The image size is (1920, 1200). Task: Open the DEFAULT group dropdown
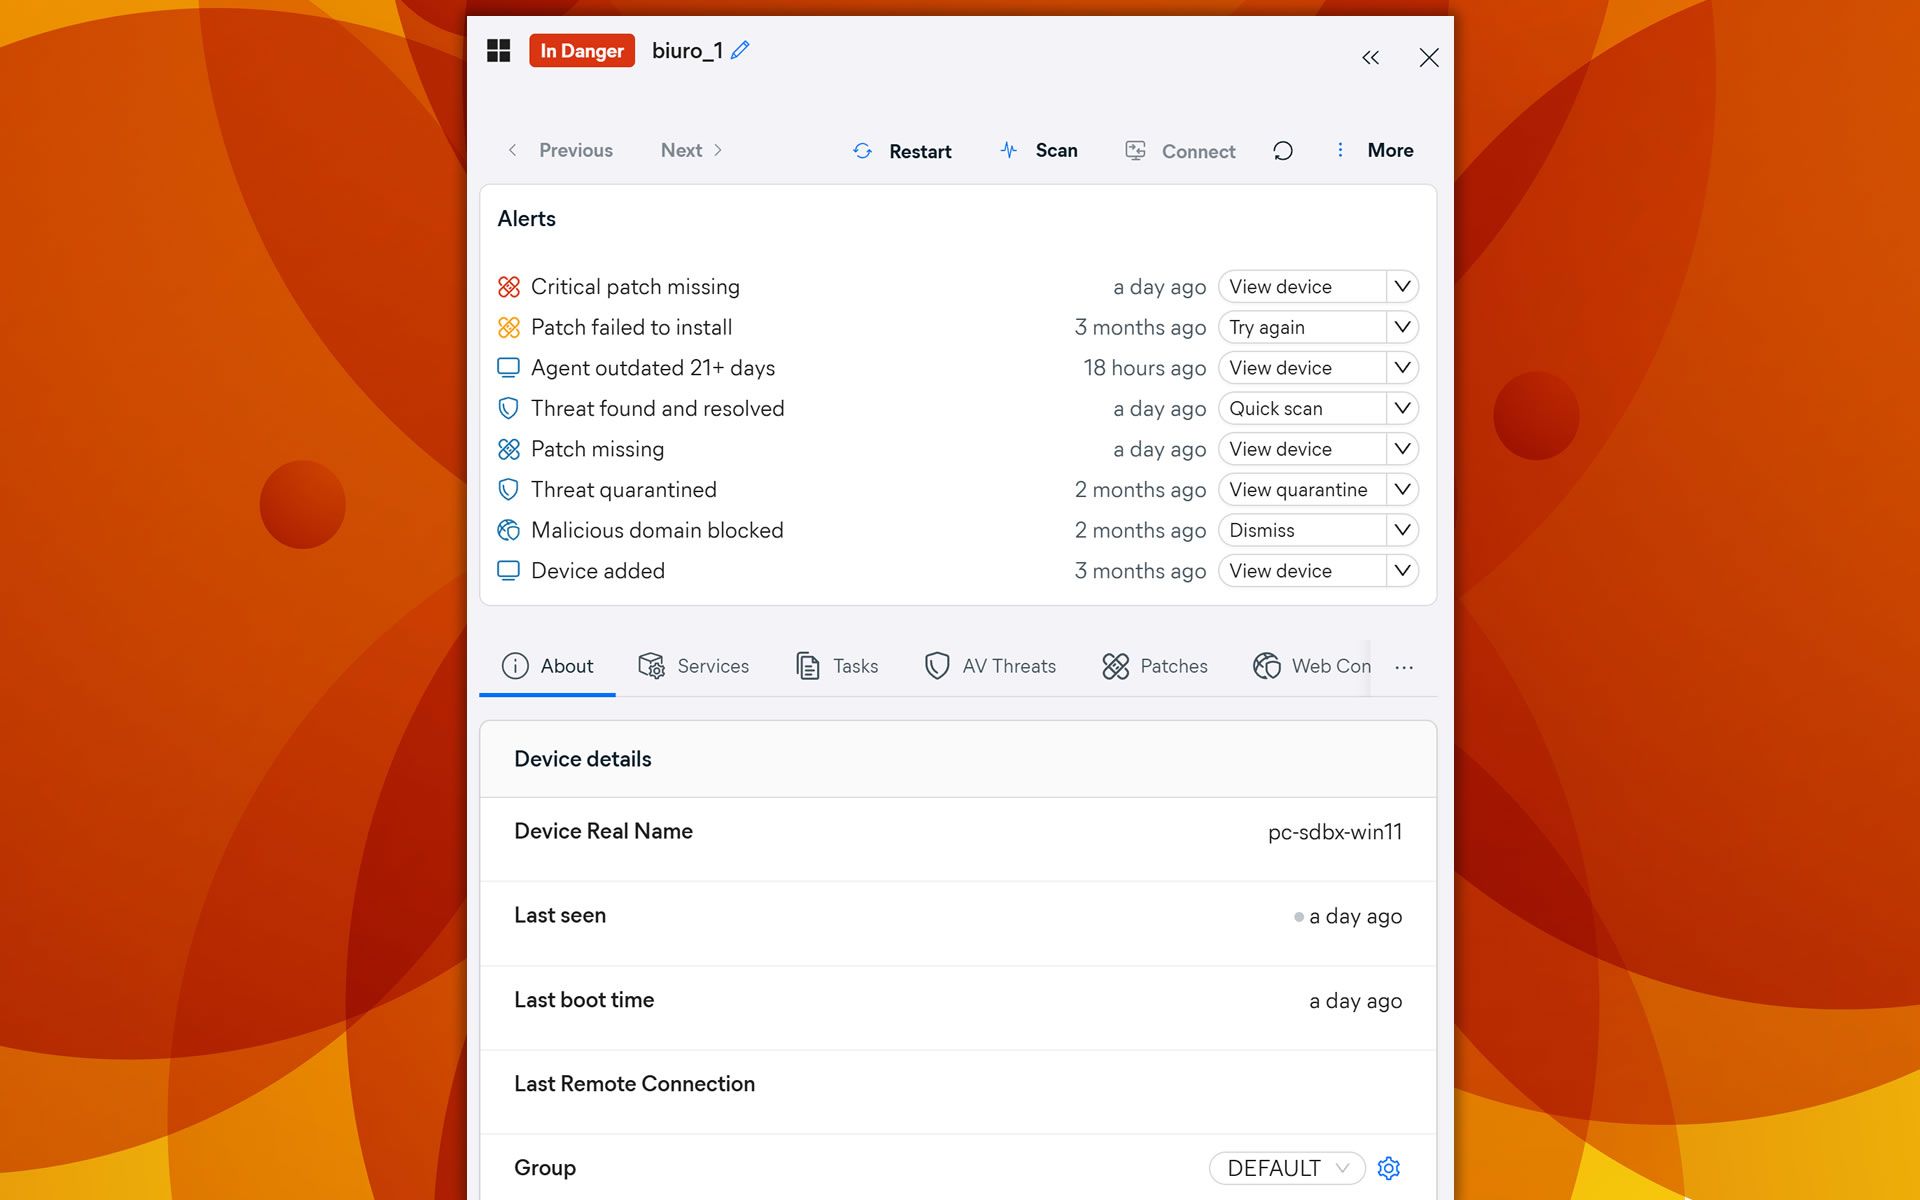click(x=1286, y=1168)
